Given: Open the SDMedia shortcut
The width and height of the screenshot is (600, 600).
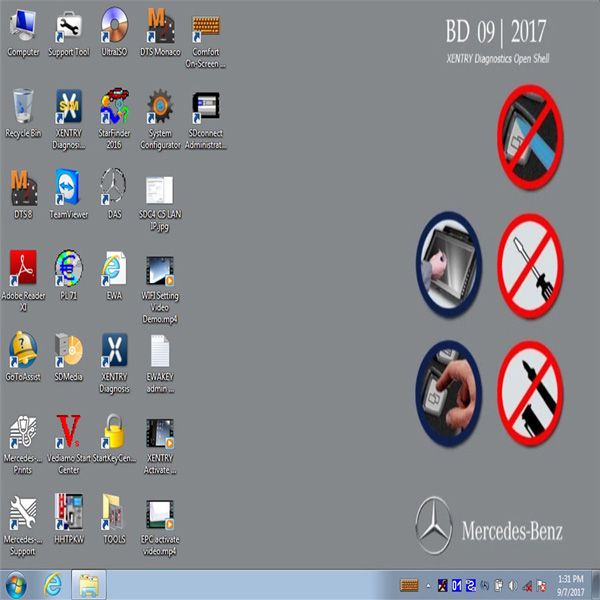Looking at the screenshot, I should pos(69,357).
